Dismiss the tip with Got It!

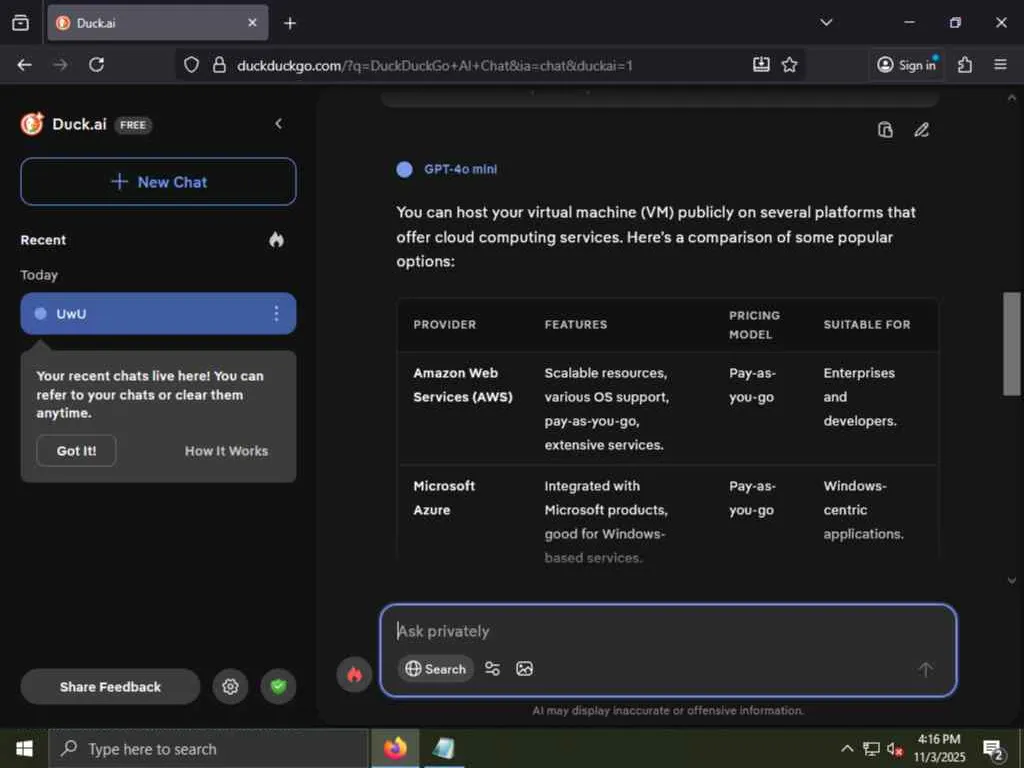(76, 451)
